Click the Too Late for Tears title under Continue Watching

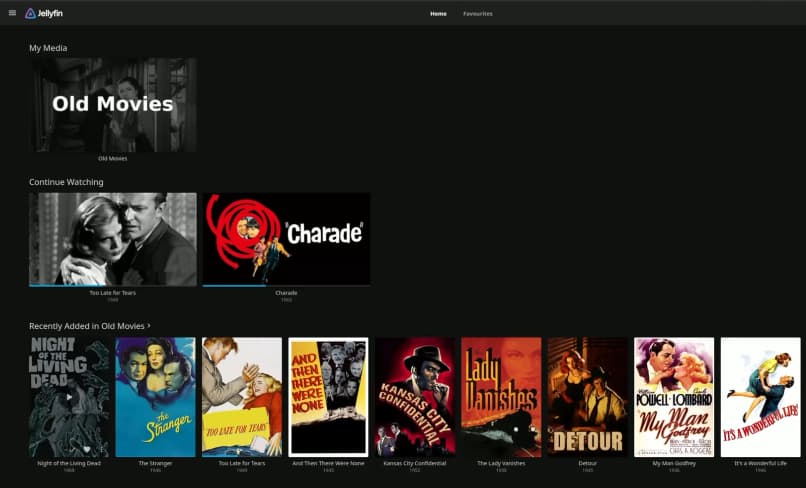113,293
